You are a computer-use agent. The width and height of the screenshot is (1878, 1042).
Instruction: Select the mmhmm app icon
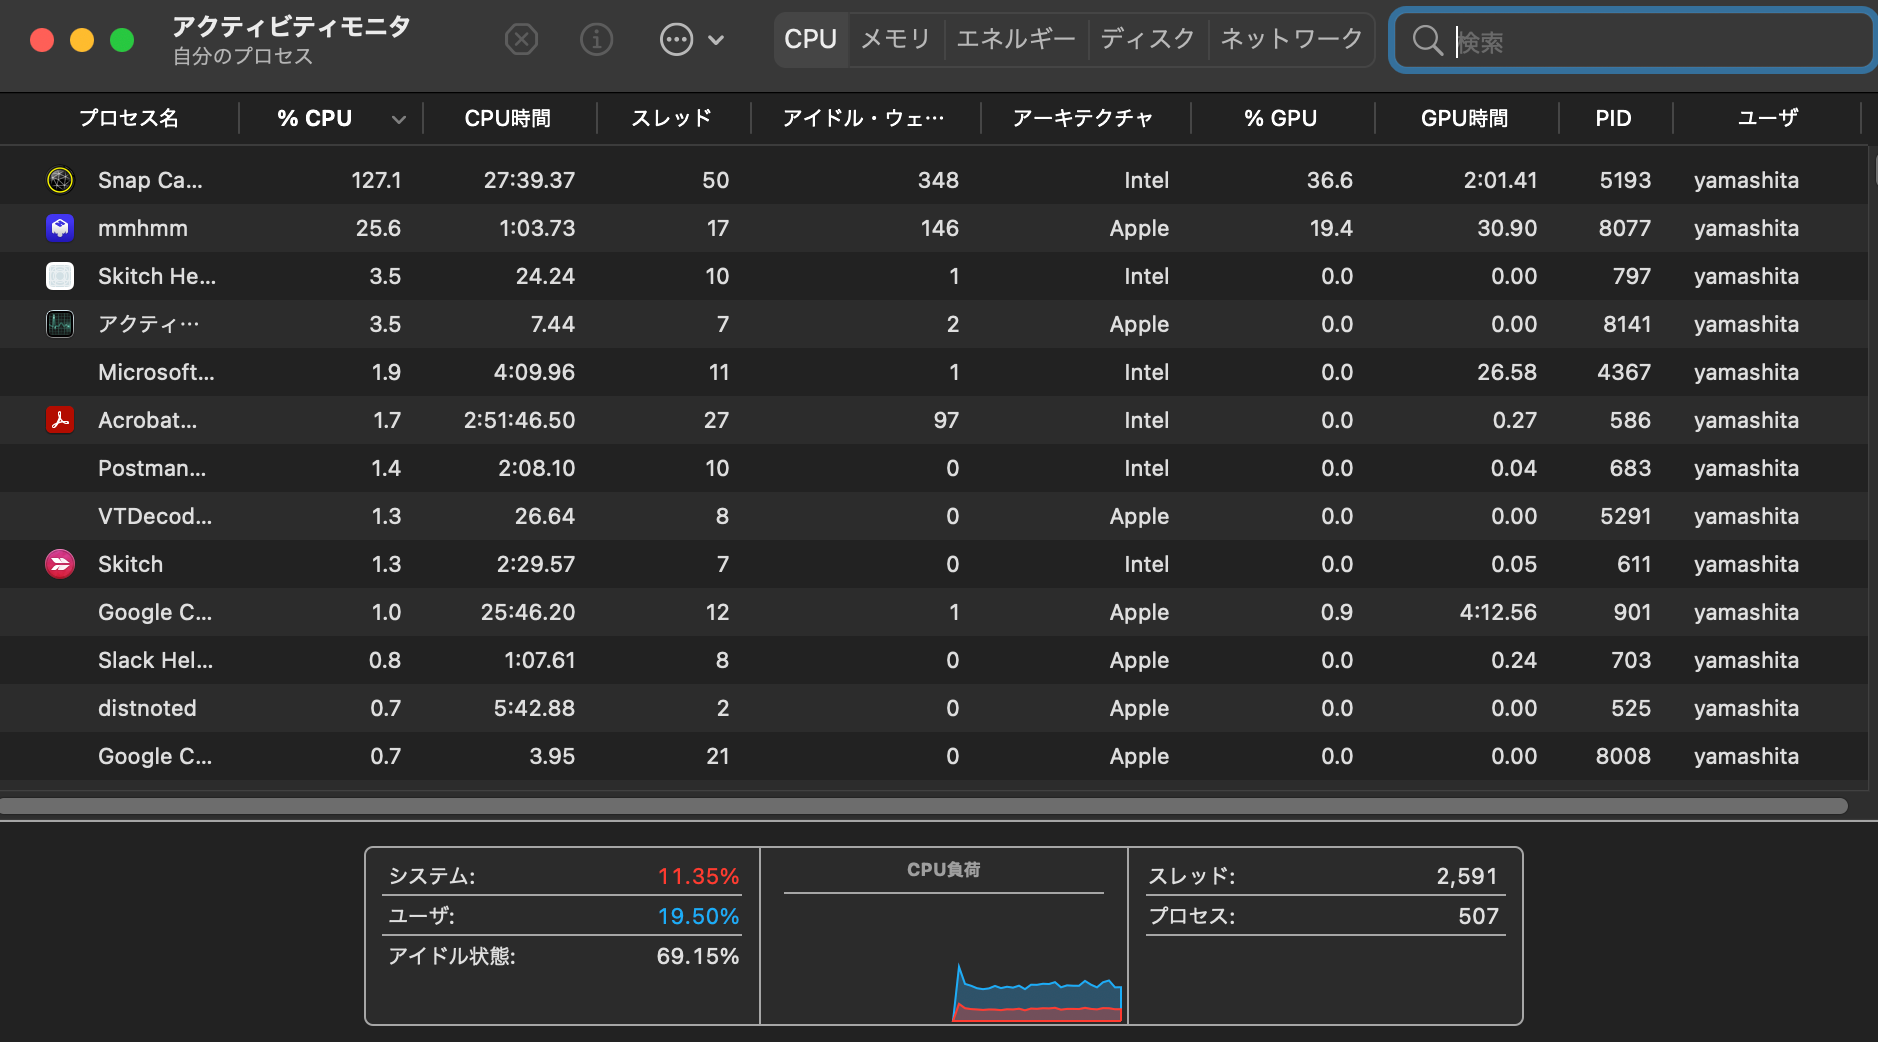coord(60,228)
